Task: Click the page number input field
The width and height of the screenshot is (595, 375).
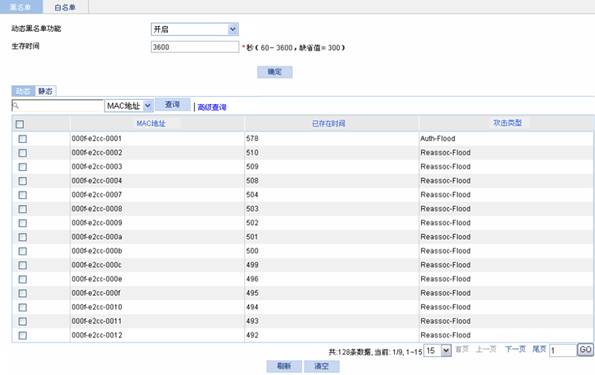Action: [562, 351]
